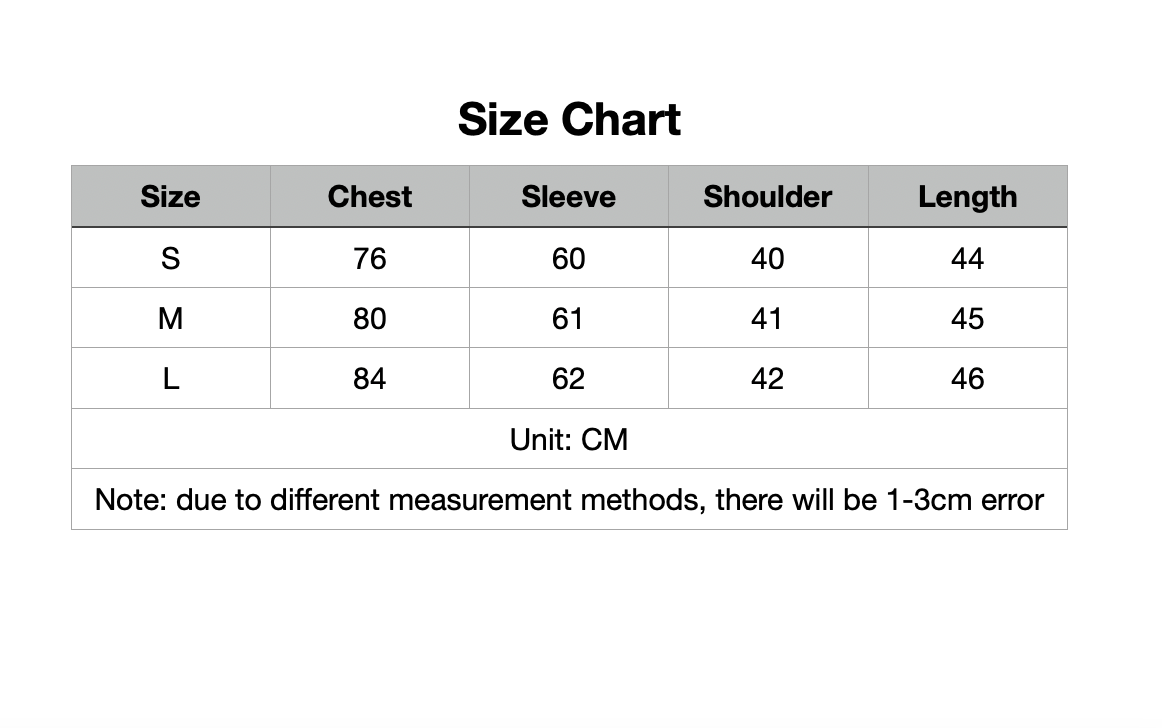Select chest value 76 for size S
The width and height of the screenshot is (1162, 728).
point(369,259)
